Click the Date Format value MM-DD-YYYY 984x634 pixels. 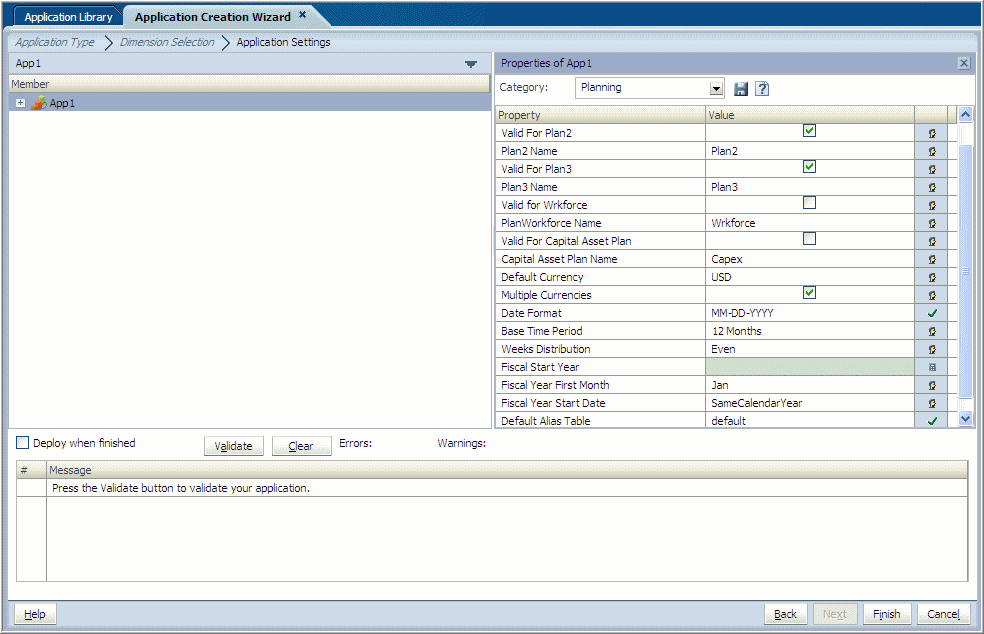[810, 313]
